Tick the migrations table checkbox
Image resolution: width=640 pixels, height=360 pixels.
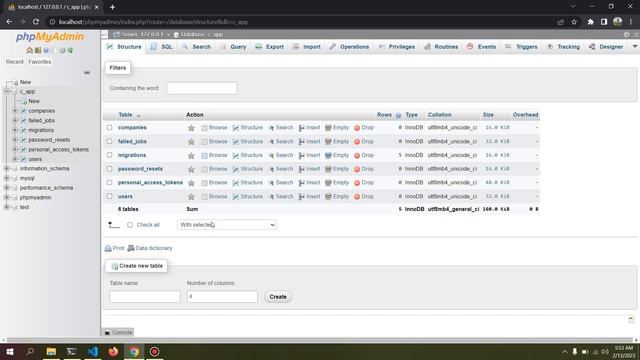click(109, 155)
